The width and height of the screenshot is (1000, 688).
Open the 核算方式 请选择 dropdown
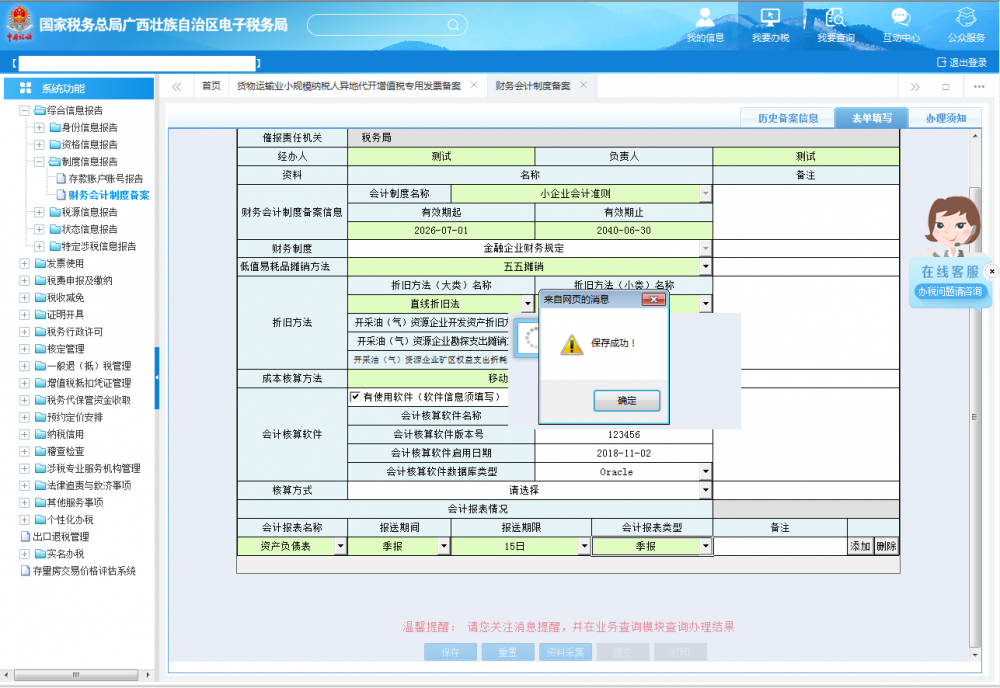pos(705,491)
